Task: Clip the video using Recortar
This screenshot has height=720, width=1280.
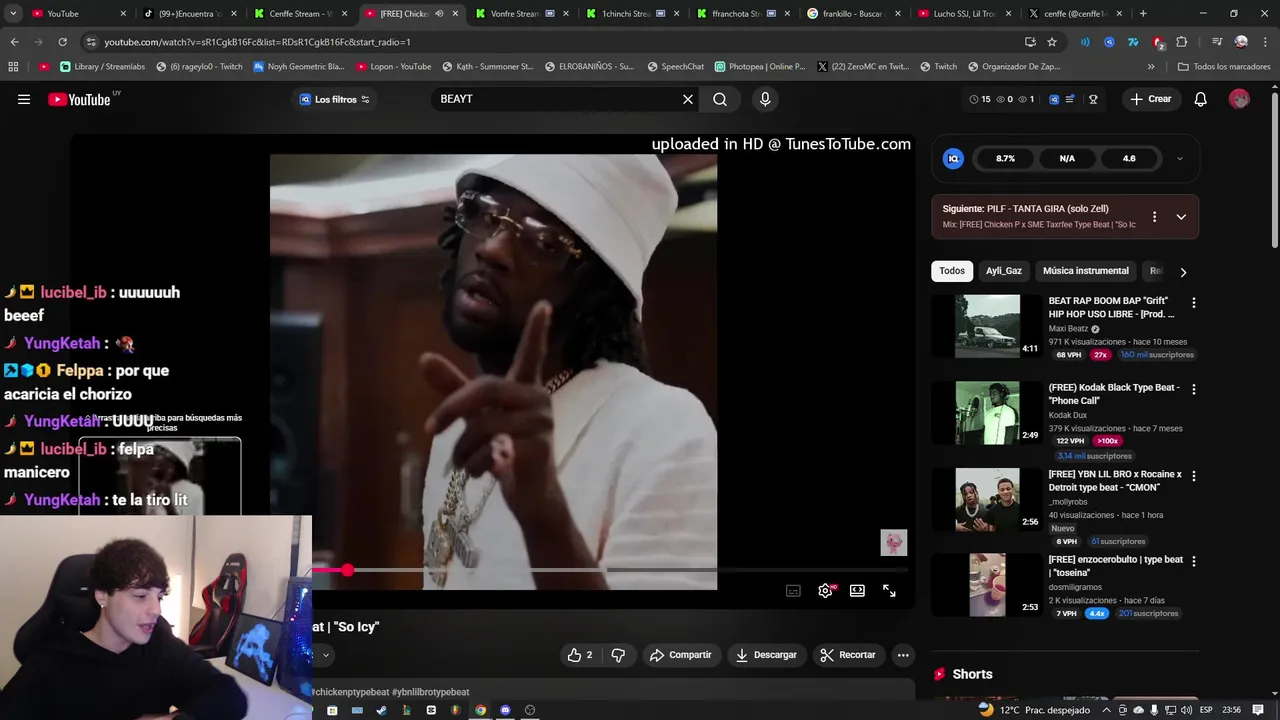Action: 847,655
